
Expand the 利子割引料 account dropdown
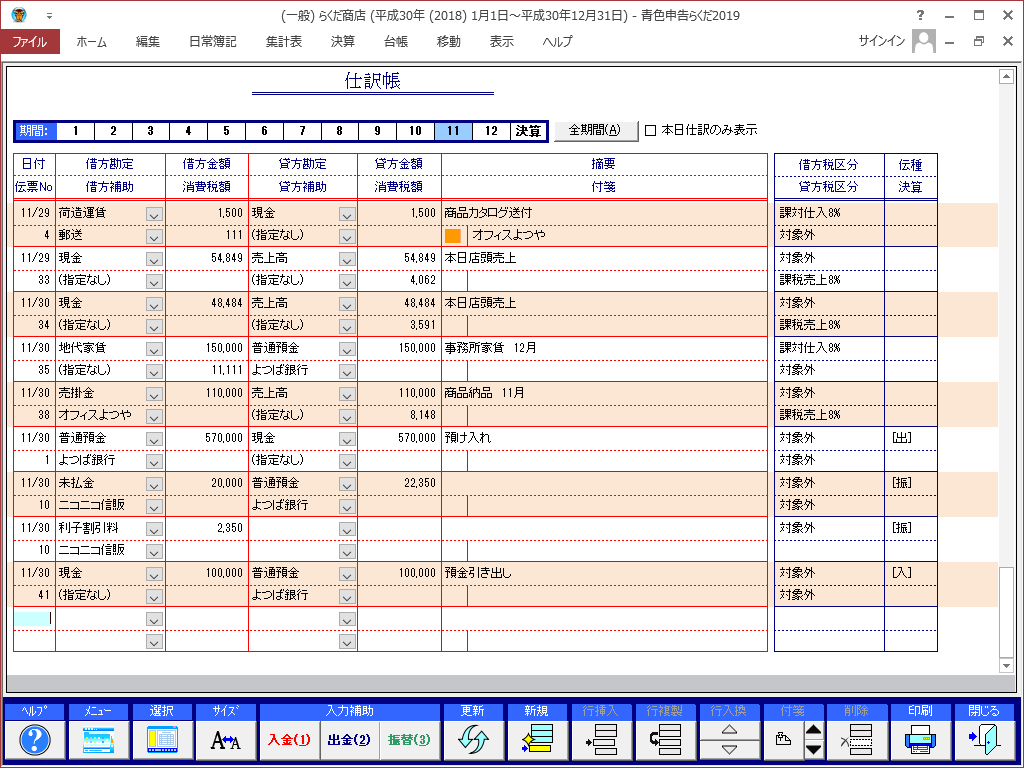coord(154,530)
